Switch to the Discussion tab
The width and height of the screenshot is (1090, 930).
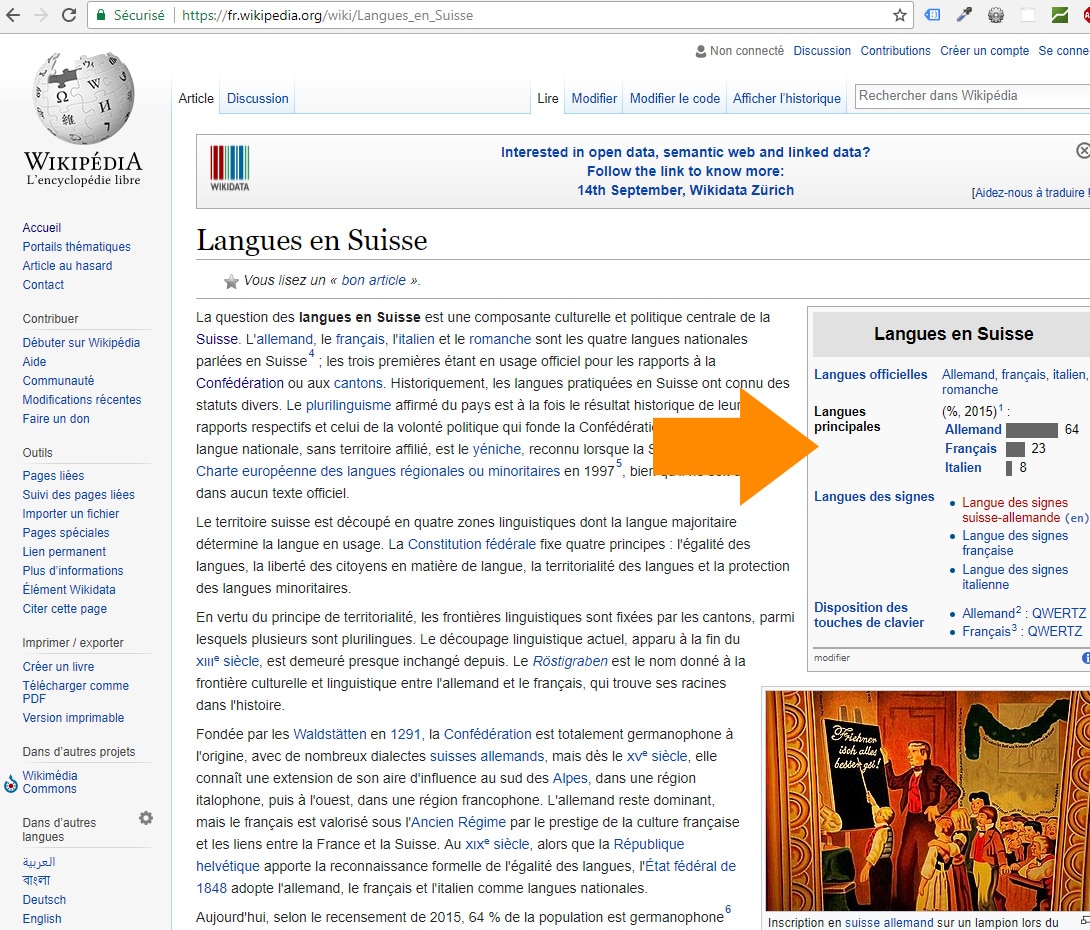pyautogui.click(x=257, y=98)
